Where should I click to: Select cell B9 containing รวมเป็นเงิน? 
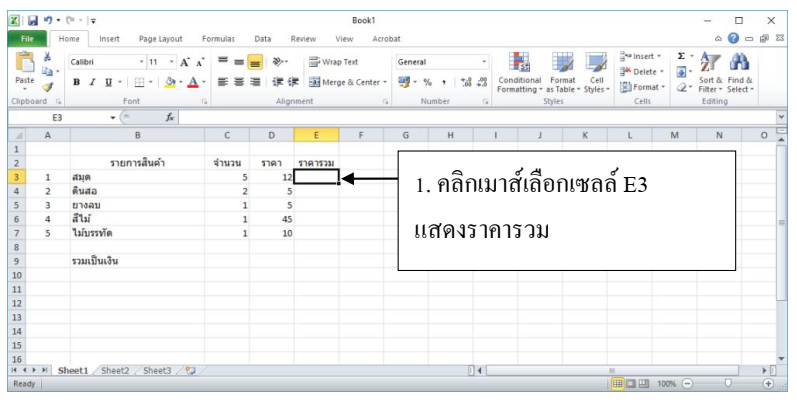pos(137,260)
